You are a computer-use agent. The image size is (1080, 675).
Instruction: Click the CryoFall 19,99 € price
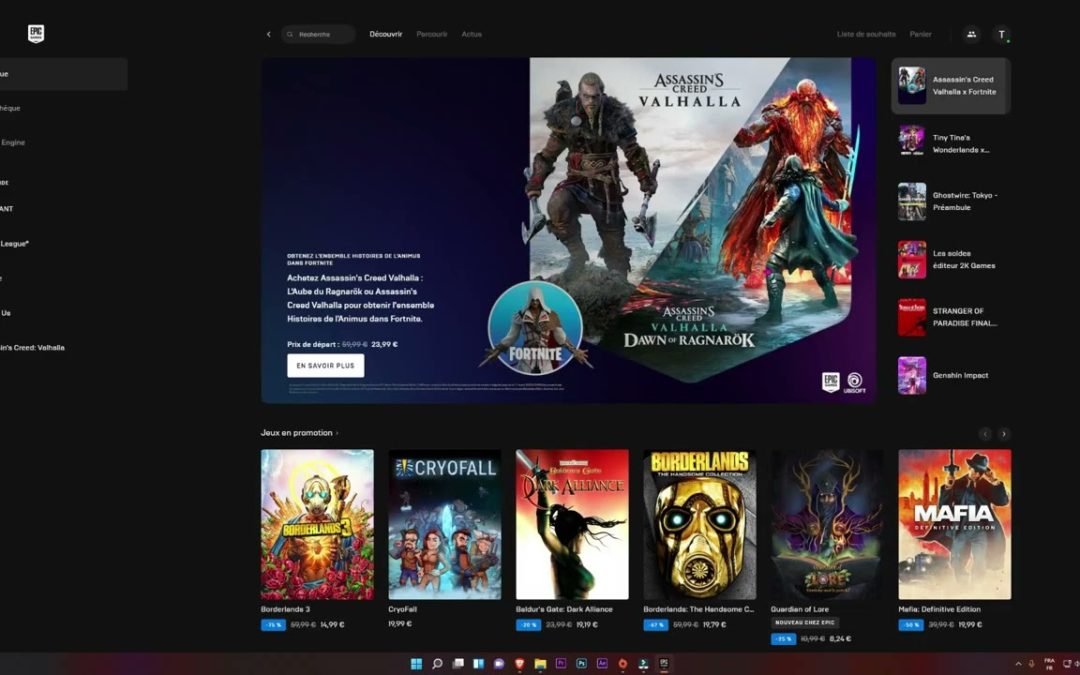coord(399,623)
